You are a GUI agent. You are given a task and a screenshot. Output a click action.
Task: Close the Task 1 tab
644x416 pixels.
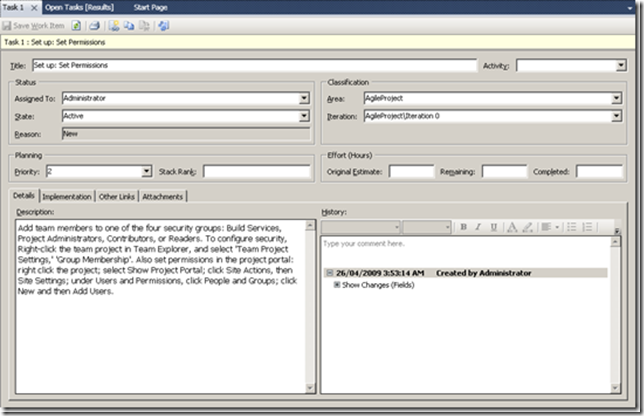point(34,8)
